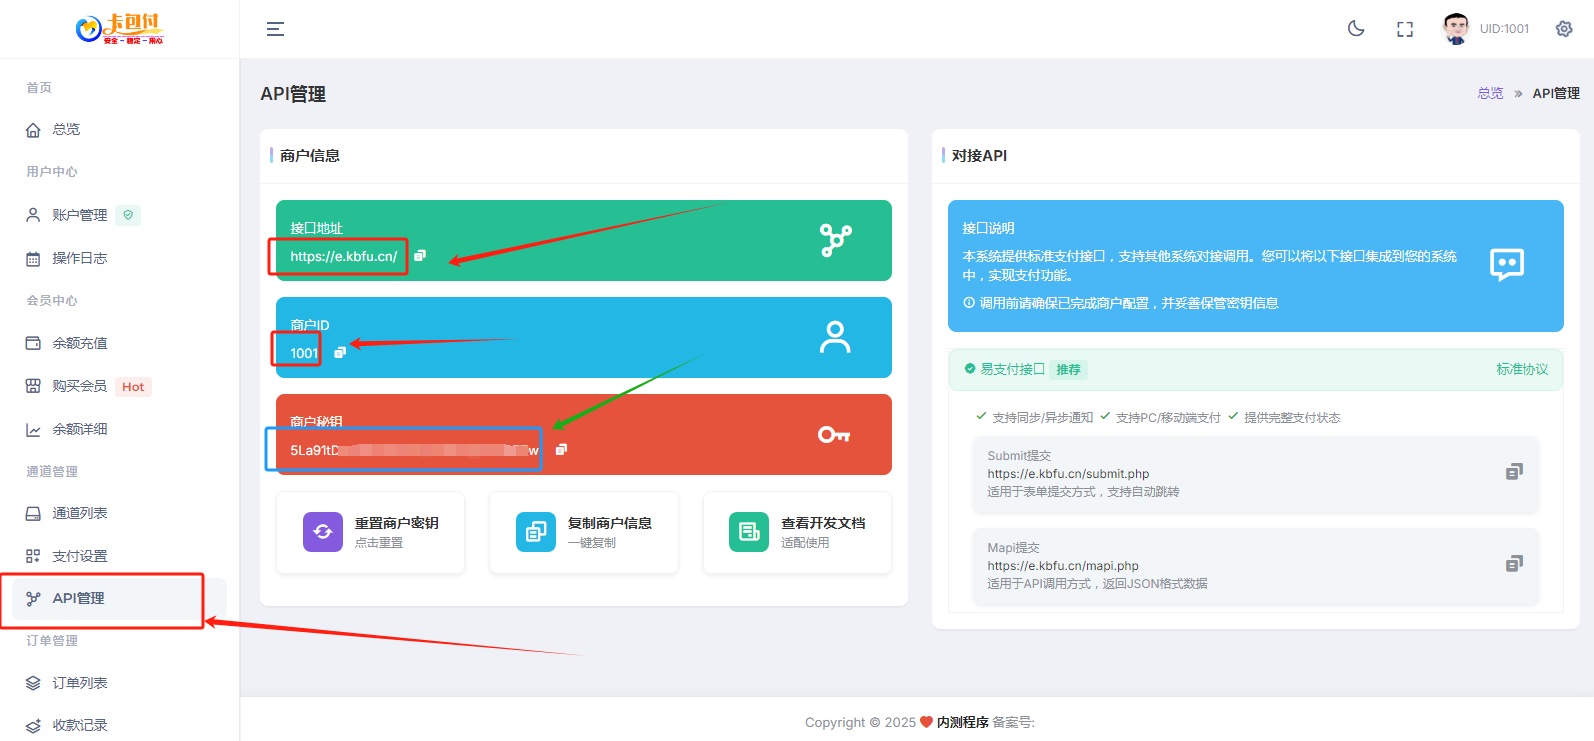Copy the merchant secret key
The height and width of the screenshot is (741, 1594).
coord(561,450)
